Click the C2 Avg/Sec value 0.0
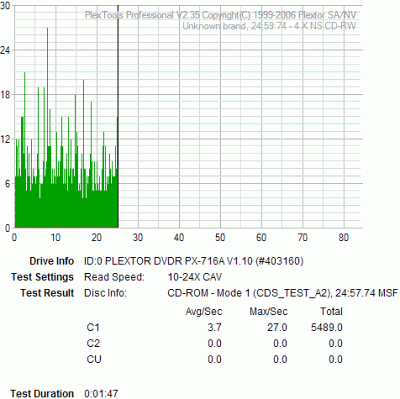This screenshot has width=400, height=399. tap(214, 343)
